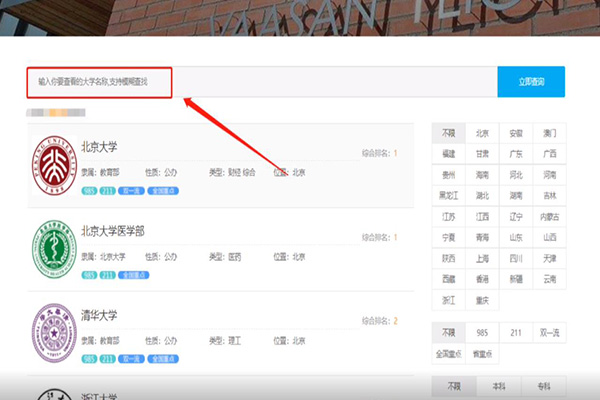Choose 湖南 in the region list

(x=516, y=196)
